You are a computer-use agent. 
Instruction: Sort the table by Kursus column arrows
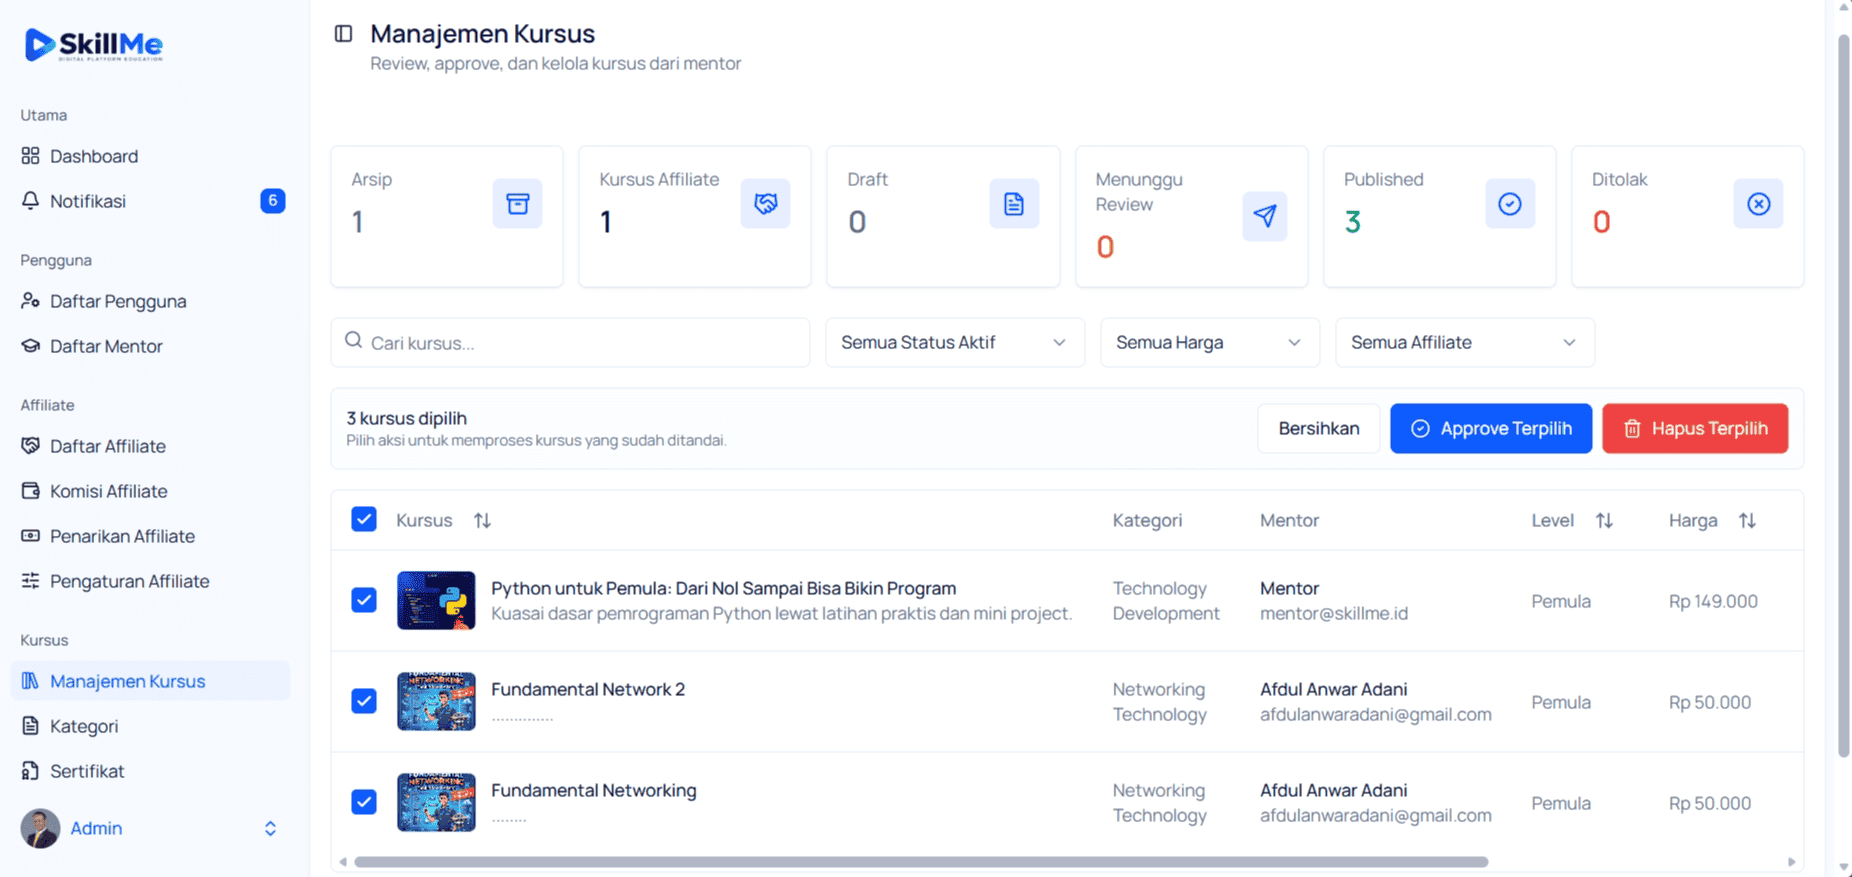click(x=482, y=520)
